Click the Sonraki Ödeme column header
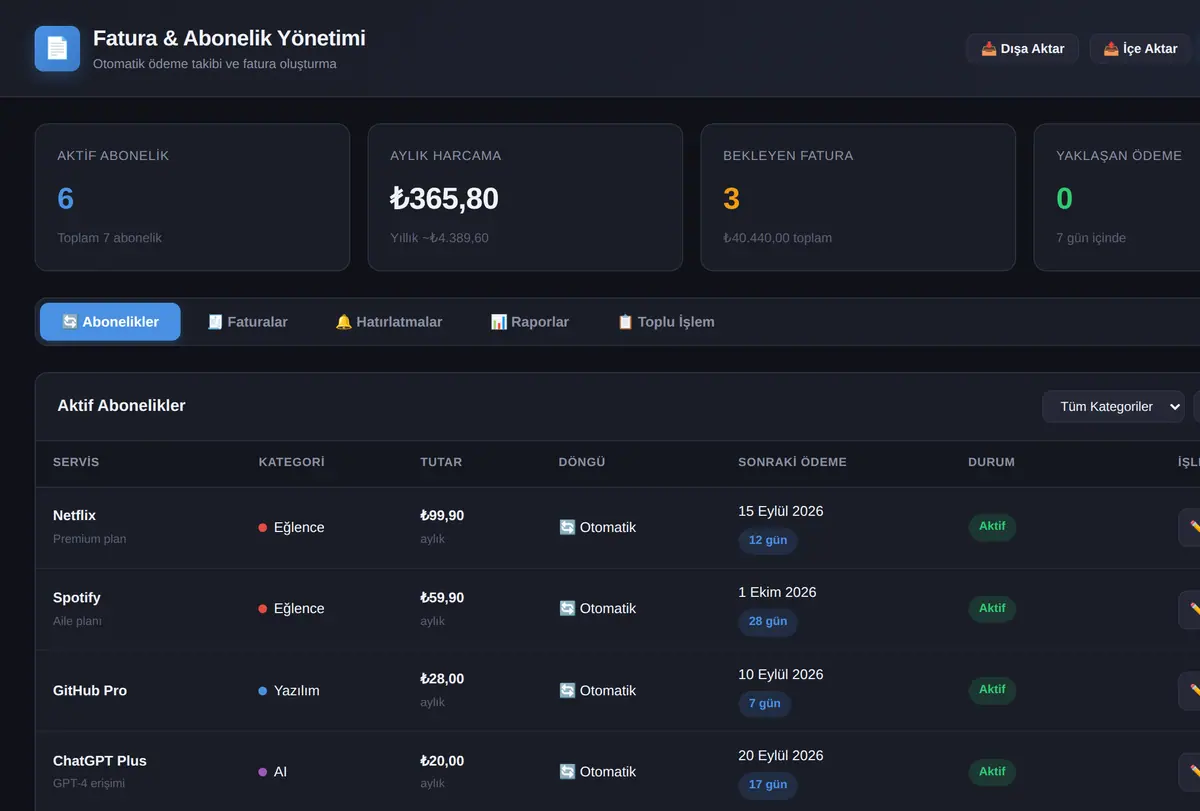The image size is (1200, 811). pos(792,462)
